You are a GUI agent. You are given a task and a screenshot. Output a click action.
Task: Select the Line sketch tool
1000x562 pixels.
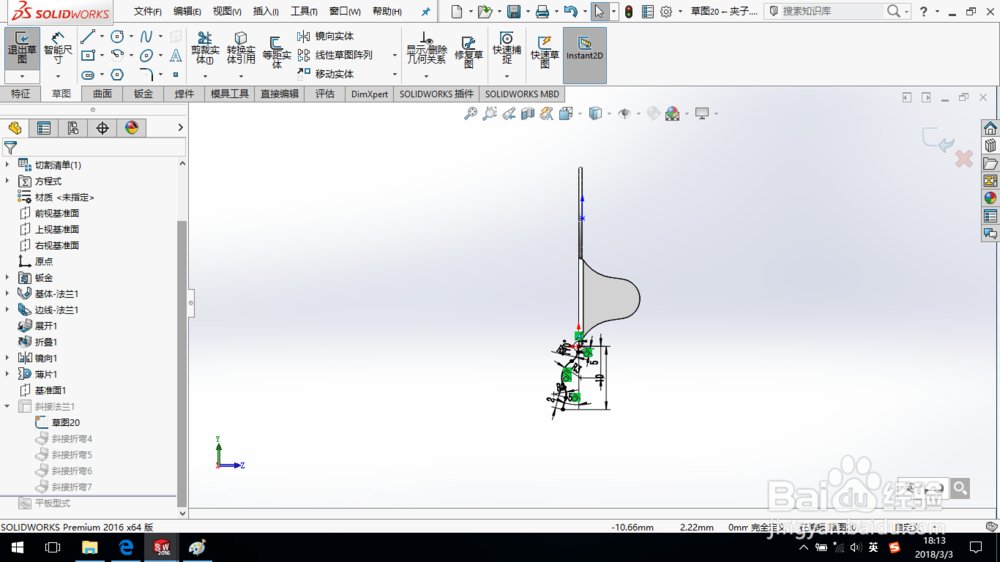pyautogui.click(x=88, y=37)
